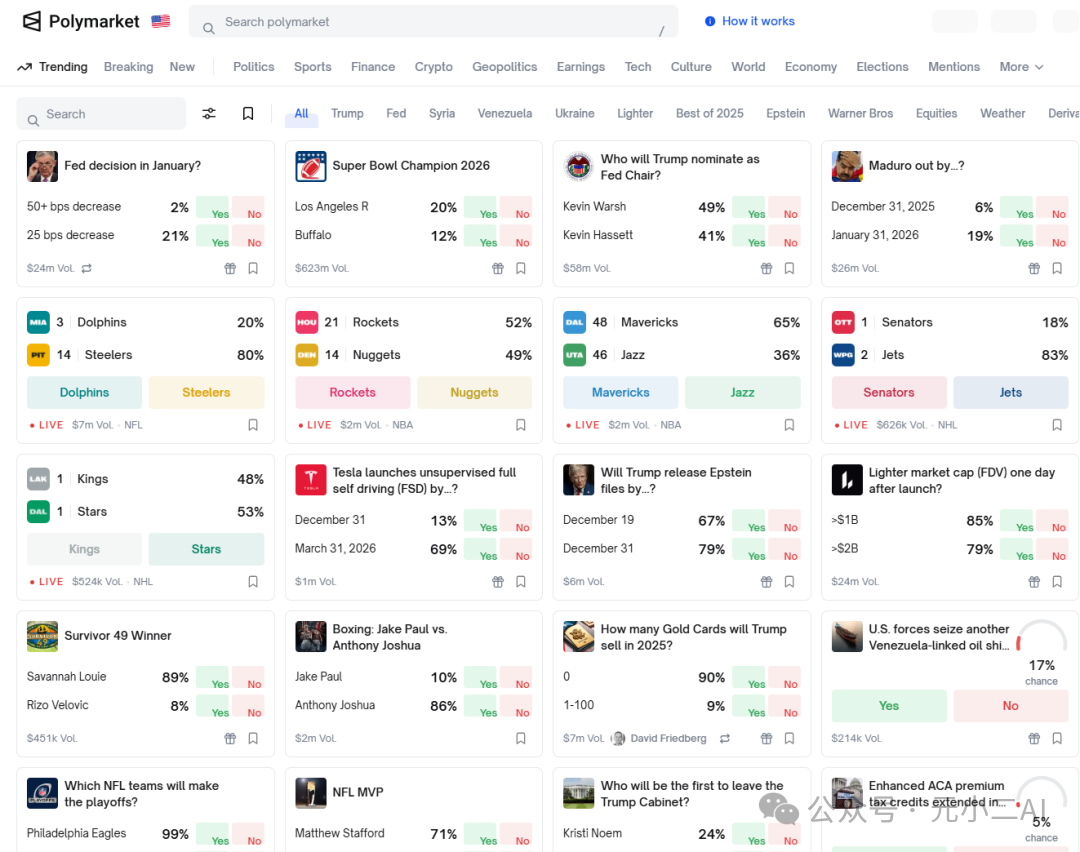The image size is (1080, 852).
Task: Bookmark the Maduro out by market
Action: (x=1057, y=268)
